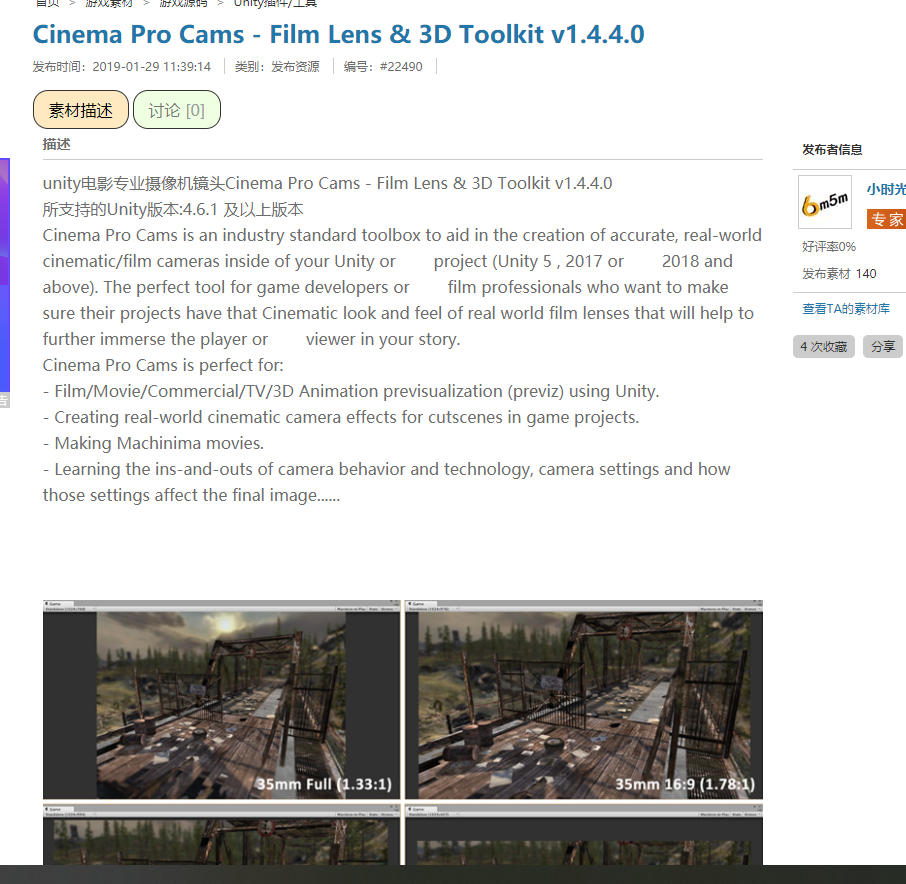This screenshot has width=906, height=884.
Task: Open the bottom-left partial preview image
Action: click(x=221, y=834)
